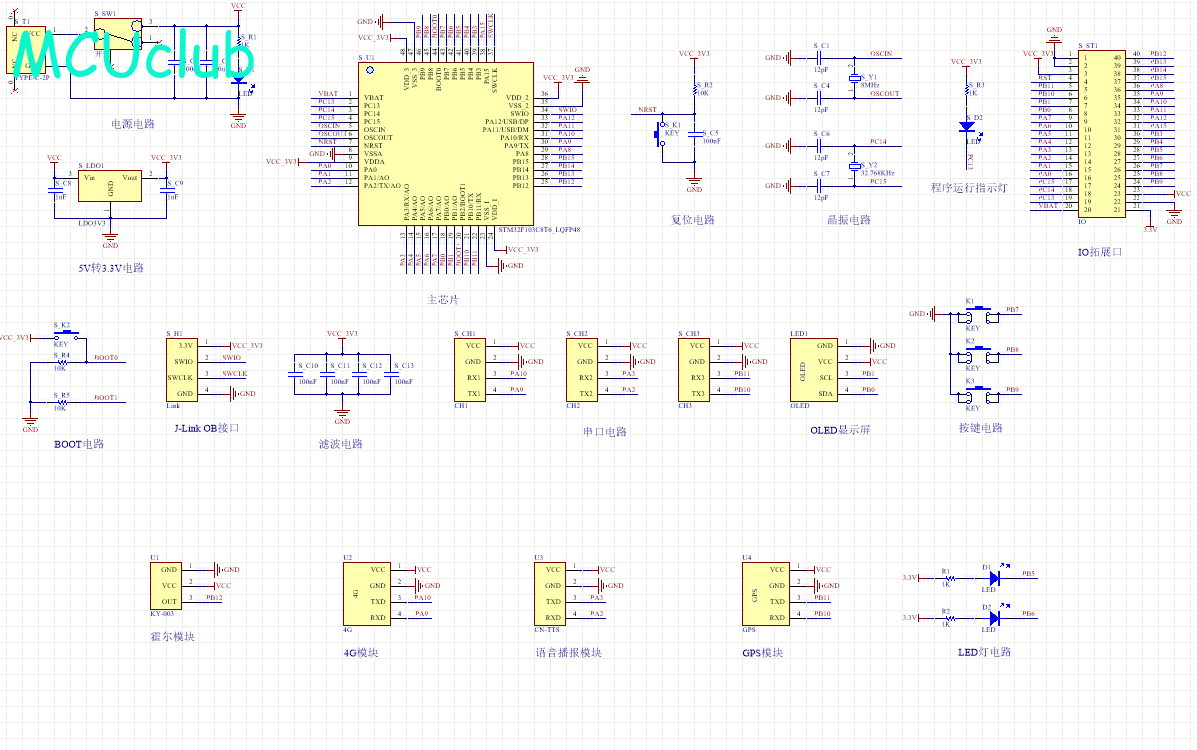Select the S_C13 100nF filter capacitor
Screen dimensions: 1197x750
391,374
